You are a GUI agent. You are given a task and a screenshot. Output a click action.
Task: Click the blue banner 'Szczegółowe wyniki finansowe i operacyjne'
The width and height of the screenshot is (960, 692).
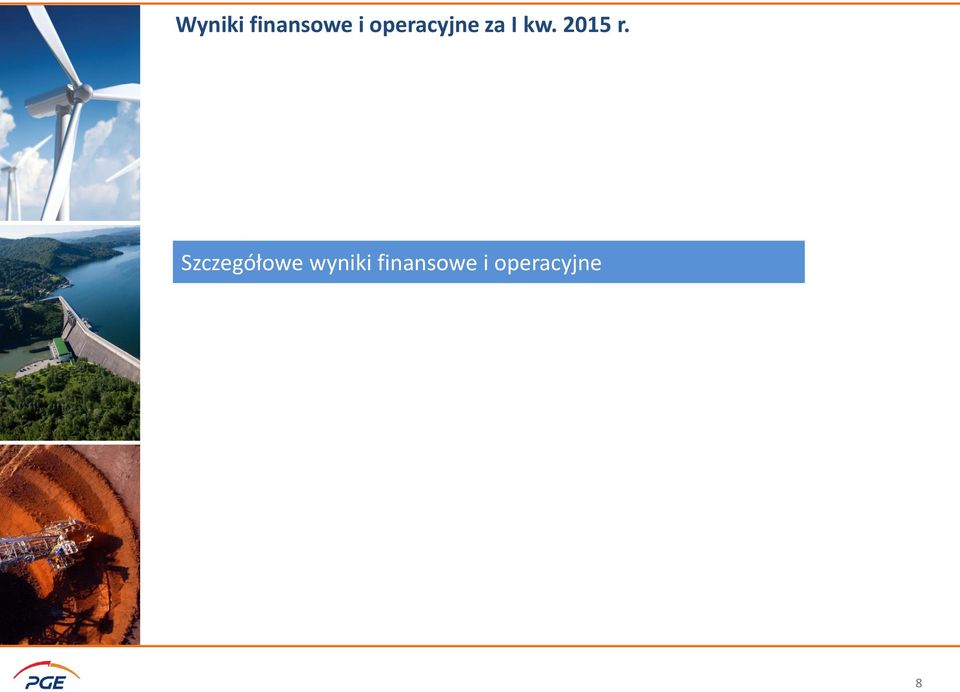click(489, 262)
